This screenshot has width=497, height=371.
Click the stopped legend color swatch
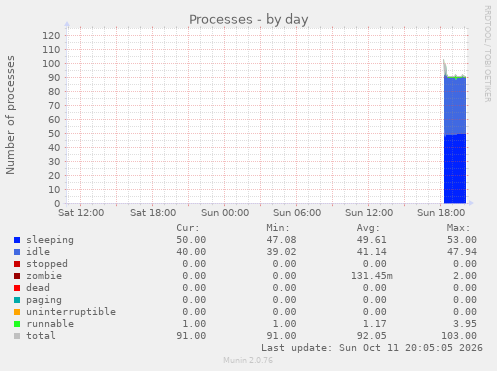pos(17,264)
